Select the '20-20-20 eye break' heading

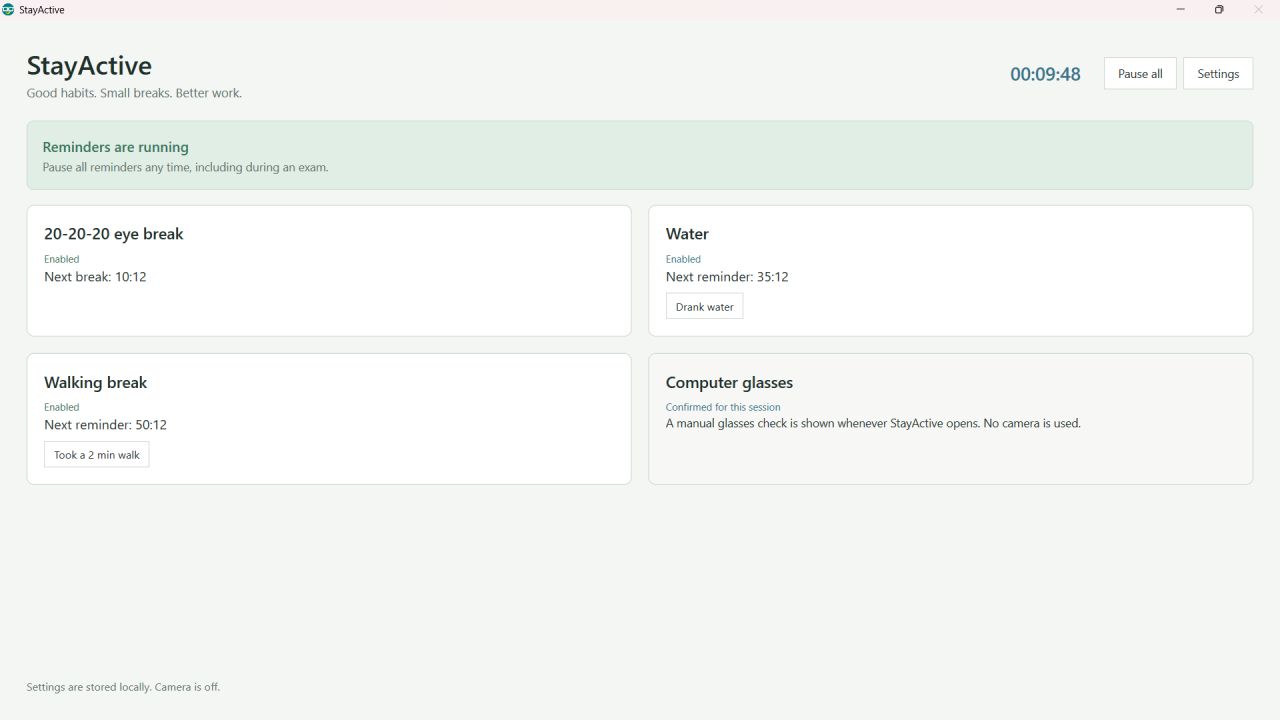pyautogui.click(x=114, y=234)
